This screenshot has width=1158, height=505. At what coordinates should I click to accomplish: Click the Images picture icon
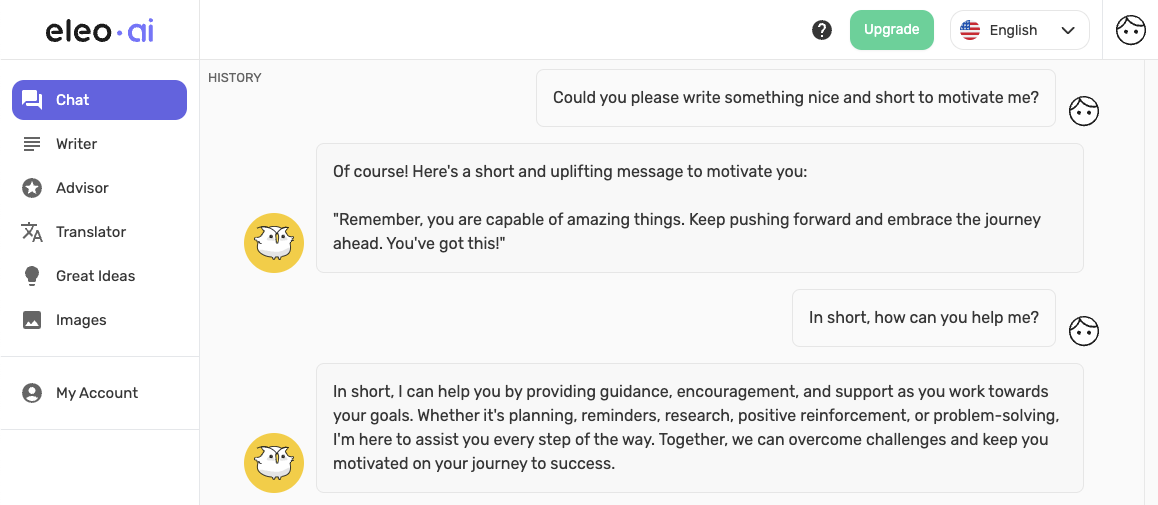(x=32, y=320)
